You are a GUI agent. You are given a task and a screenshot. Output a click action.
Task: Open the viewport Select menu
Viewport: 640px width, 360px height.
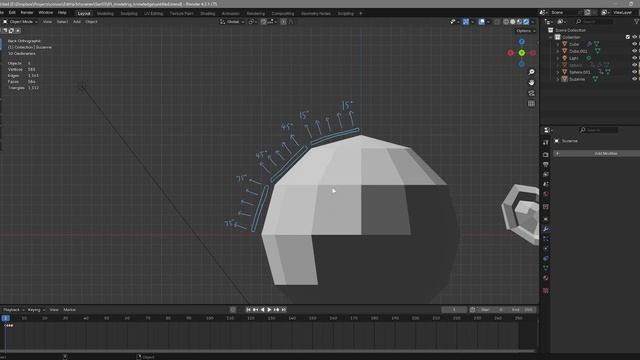[x=62, y=22]
